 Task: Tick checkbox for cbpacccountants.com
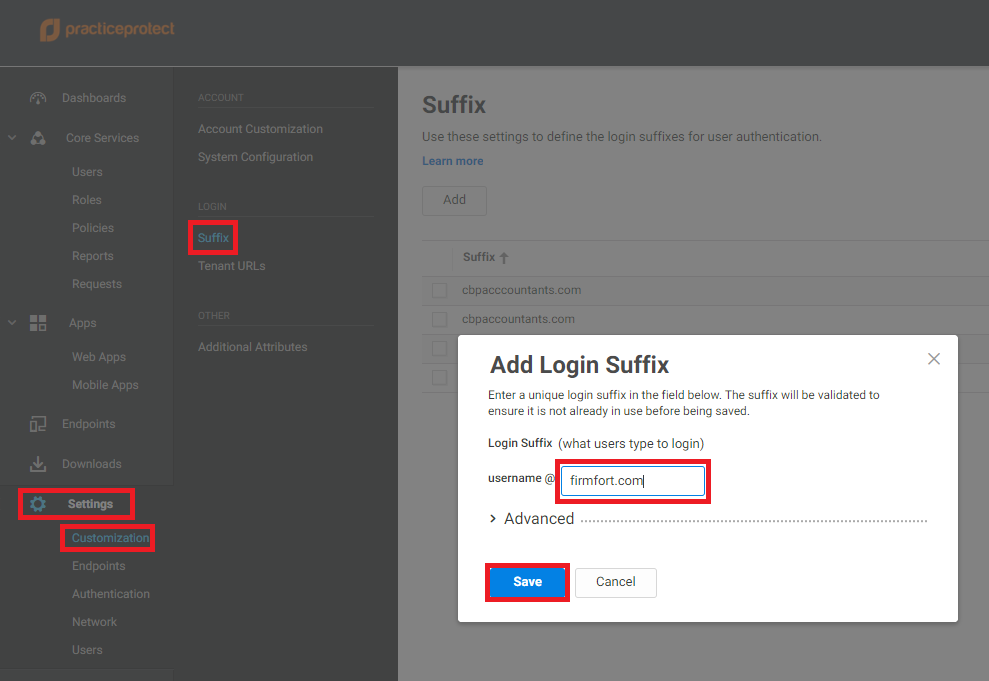(x=440, y=290)
